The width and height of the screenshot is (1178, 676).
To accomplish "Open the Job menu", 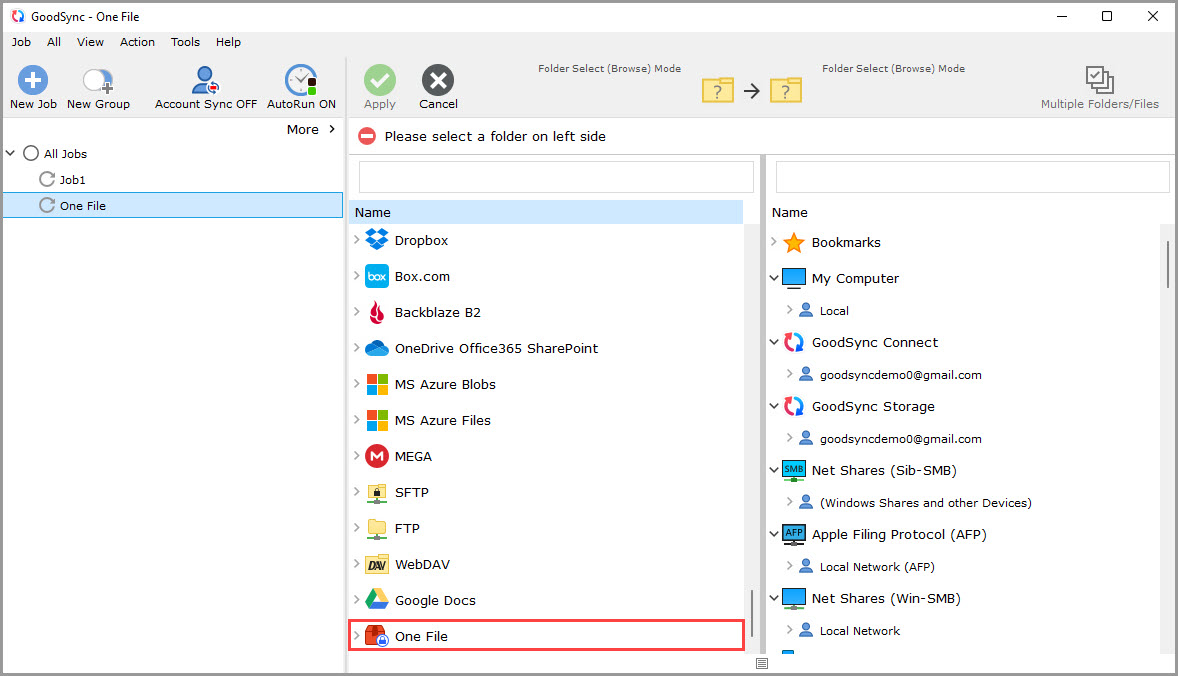I will coord(21,42).
